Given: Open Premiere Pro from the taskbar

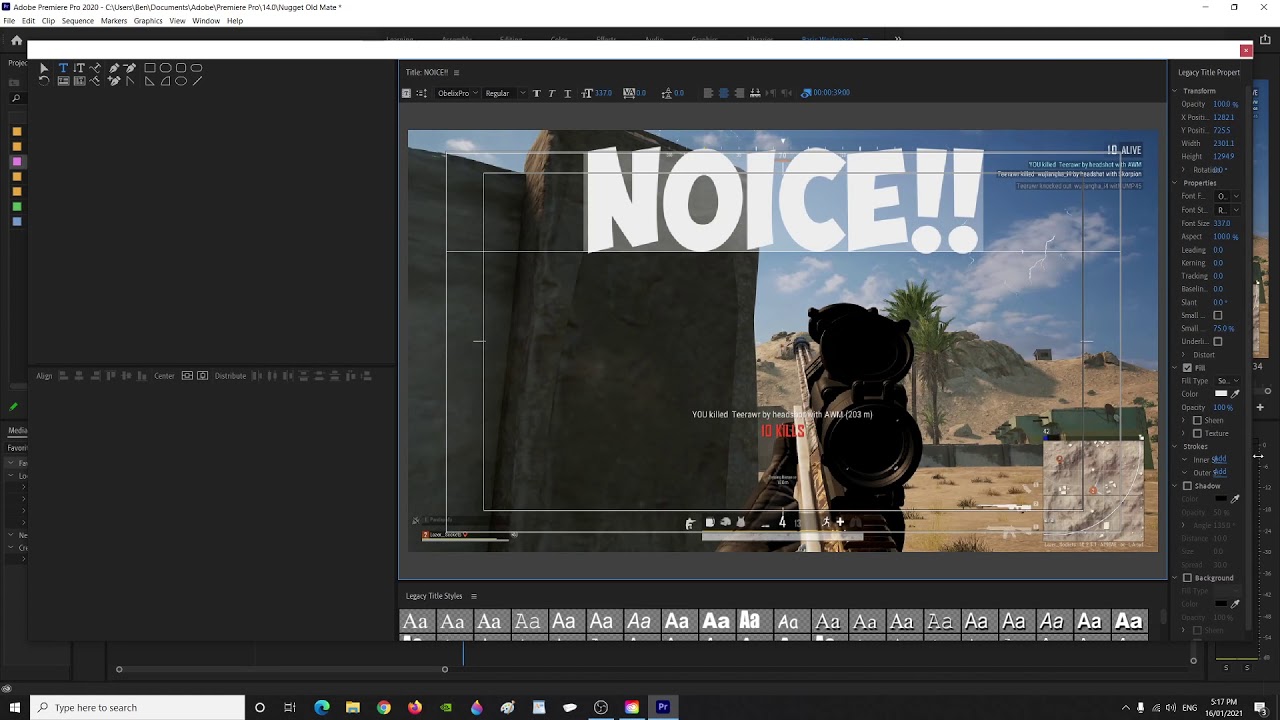Looking at the screenshot, I should pos(662,707).
